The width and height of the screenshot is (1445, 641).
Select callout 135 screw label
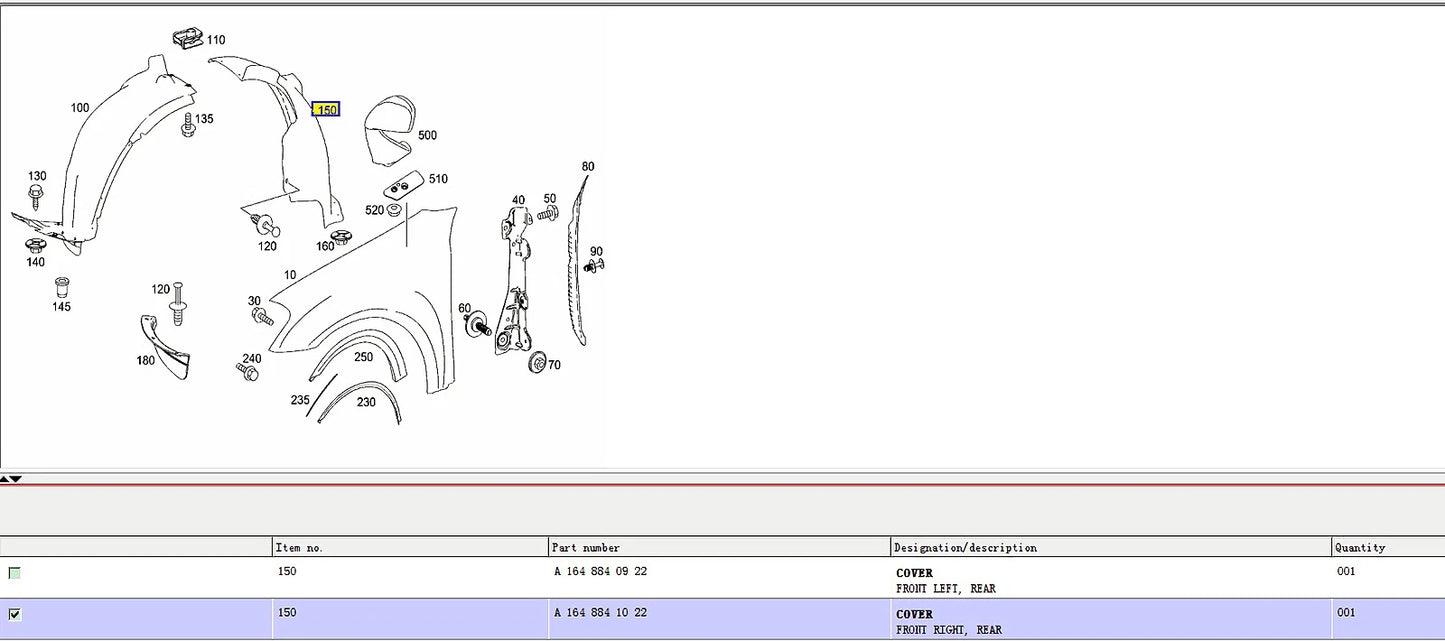(204, 119)
